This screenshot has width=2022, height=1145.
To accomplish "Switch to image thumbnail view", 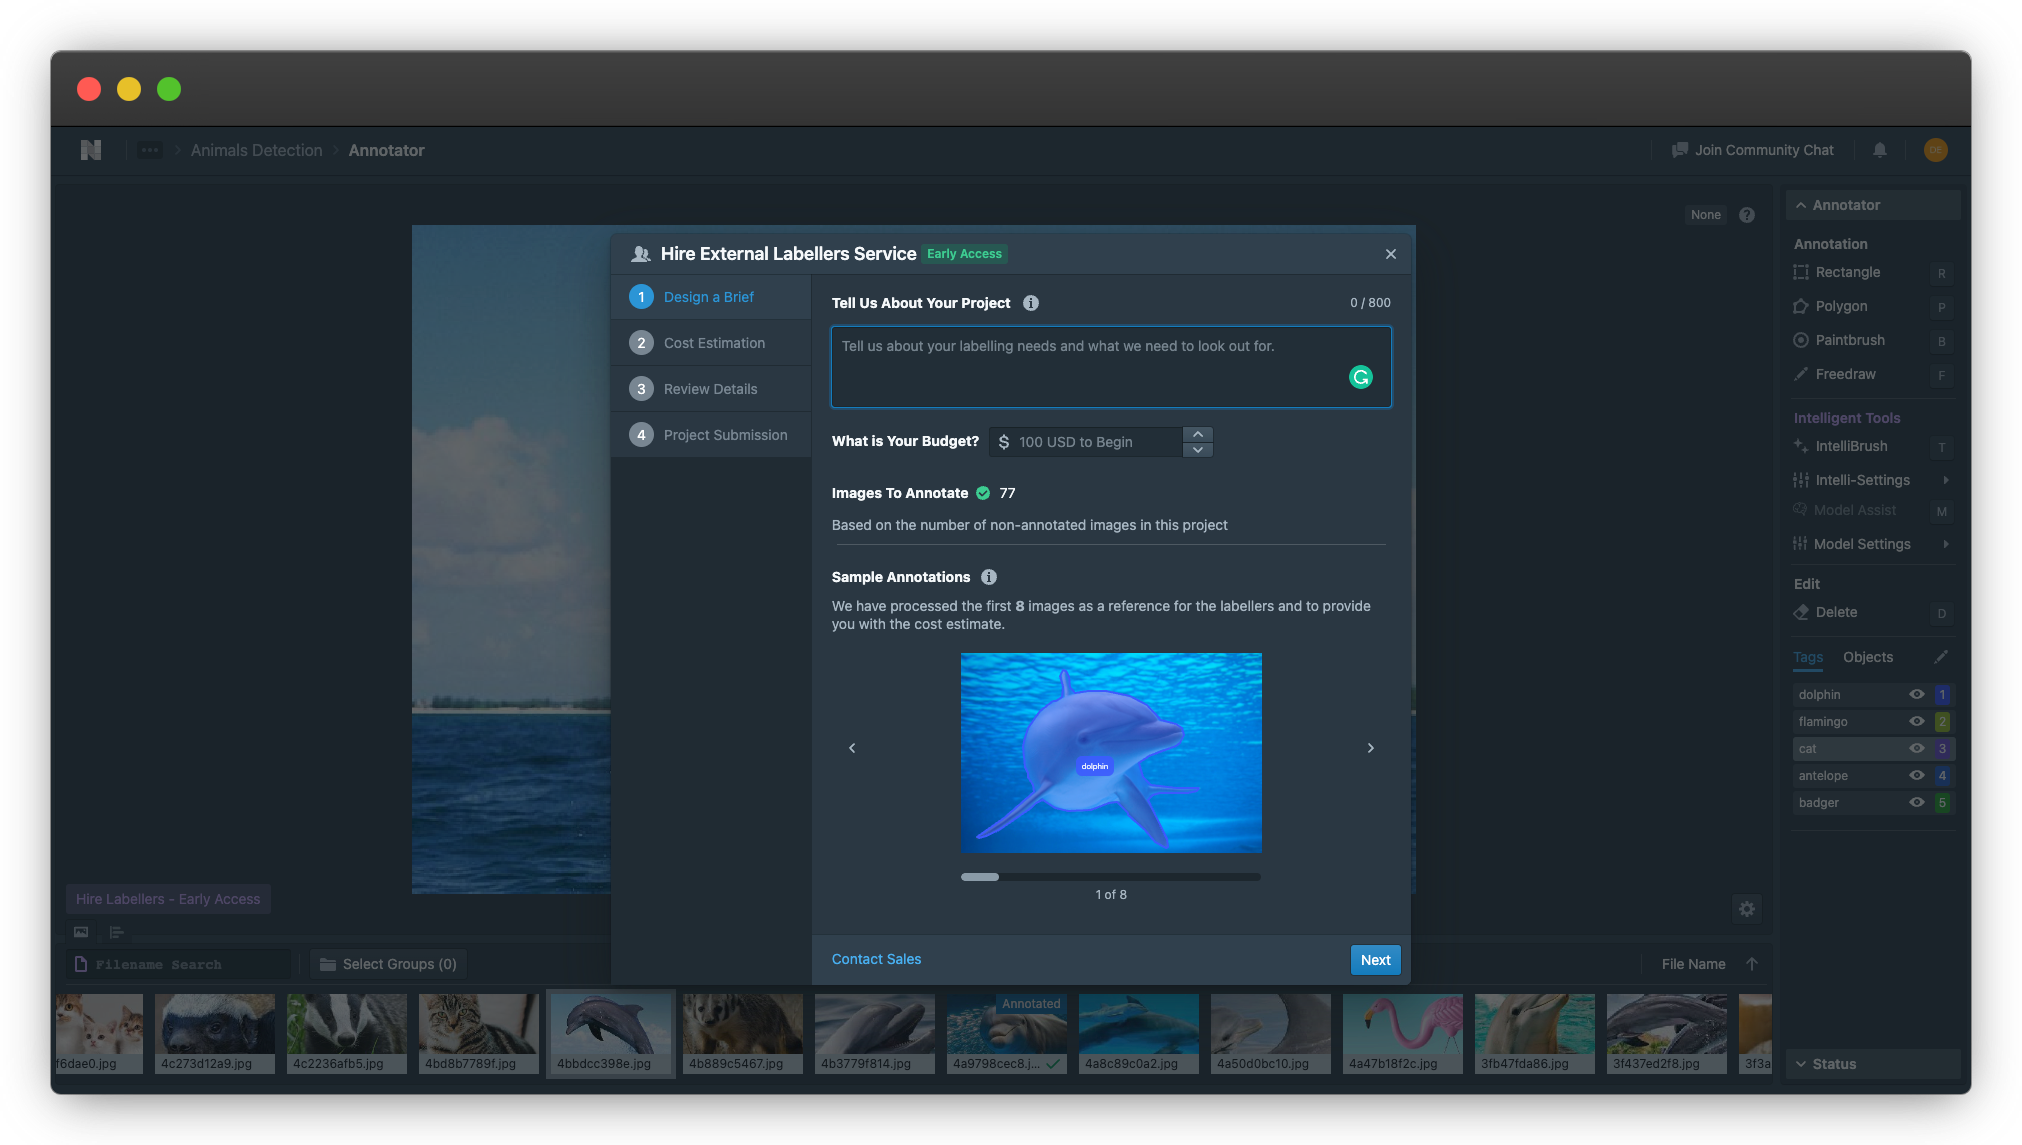I will tap(81, 932).
